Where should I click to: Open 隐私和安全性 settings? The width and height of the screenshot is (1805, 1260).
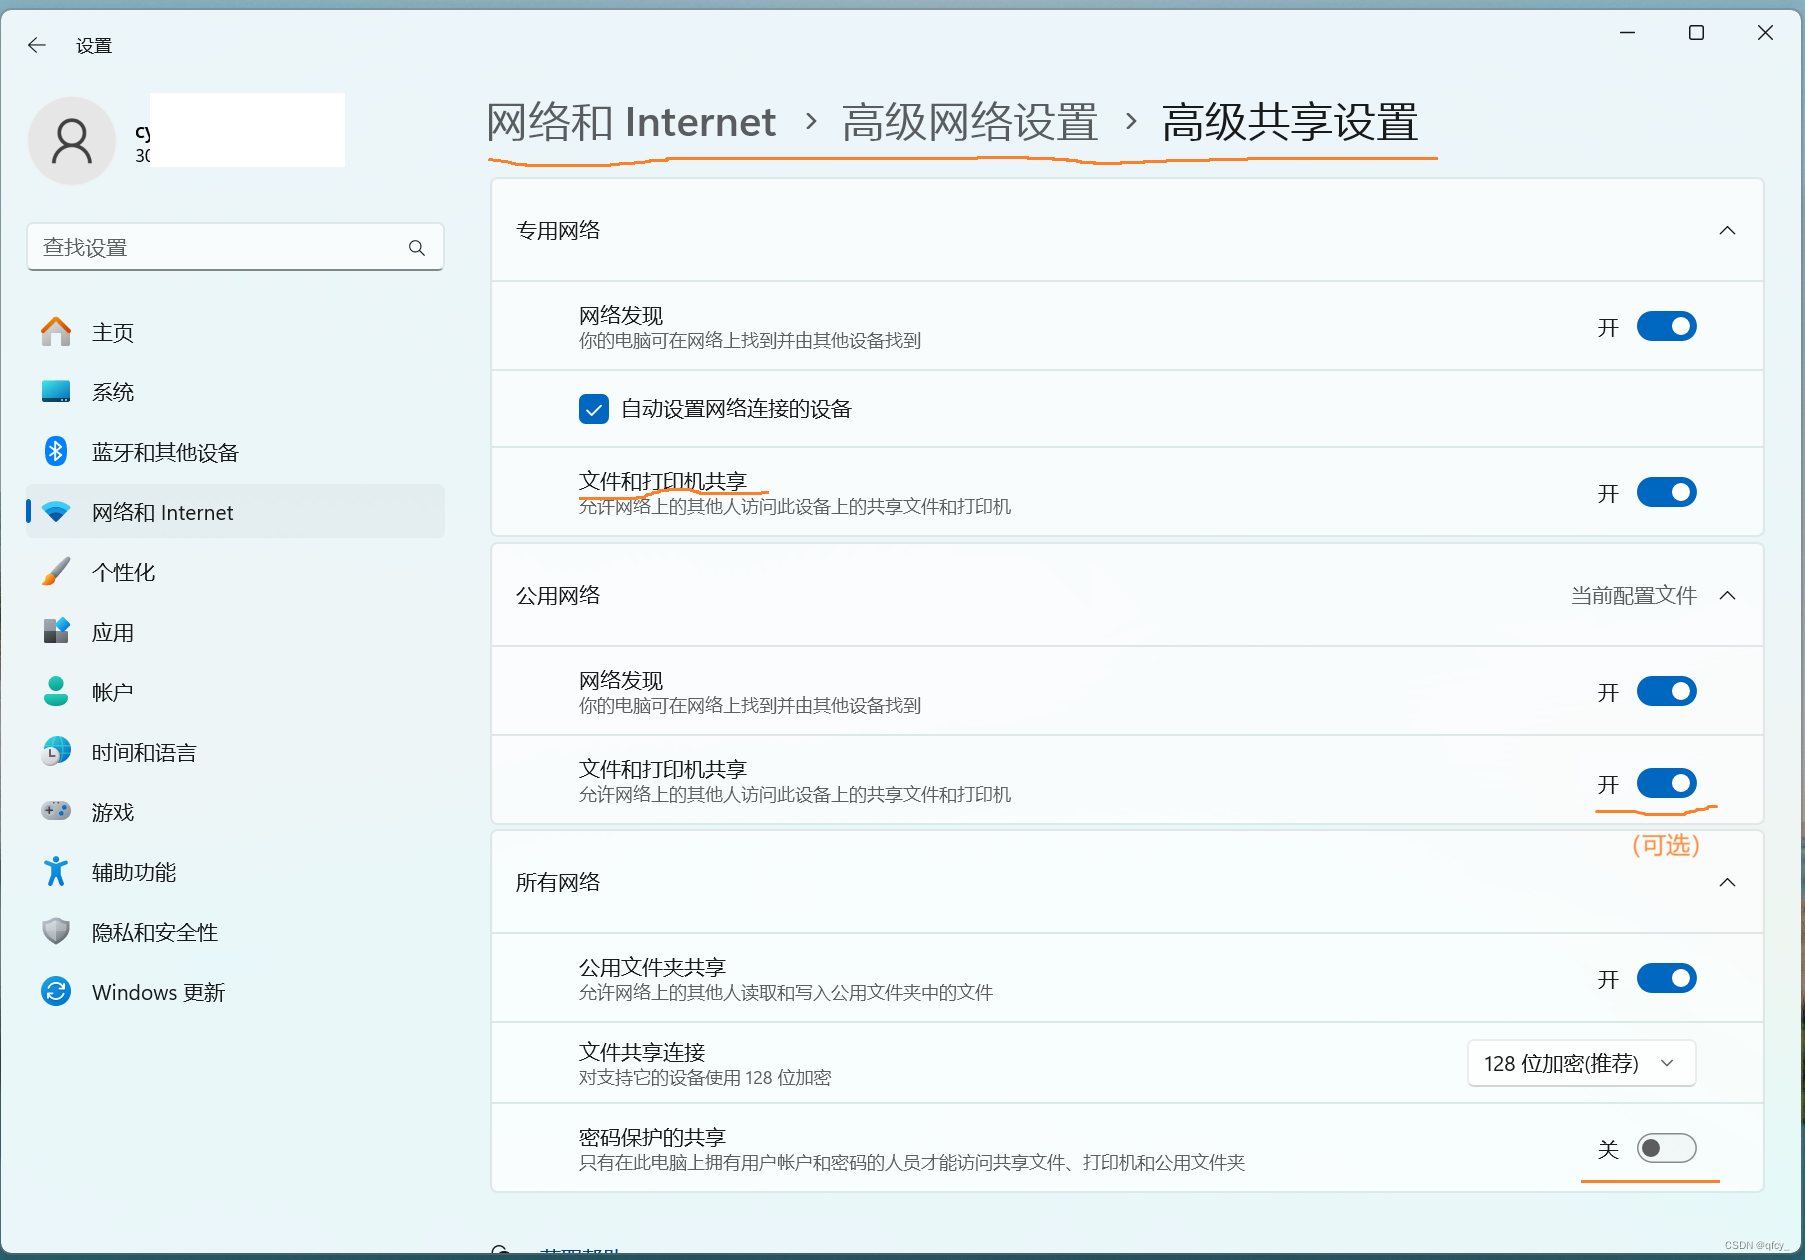(x=235, y=932)
